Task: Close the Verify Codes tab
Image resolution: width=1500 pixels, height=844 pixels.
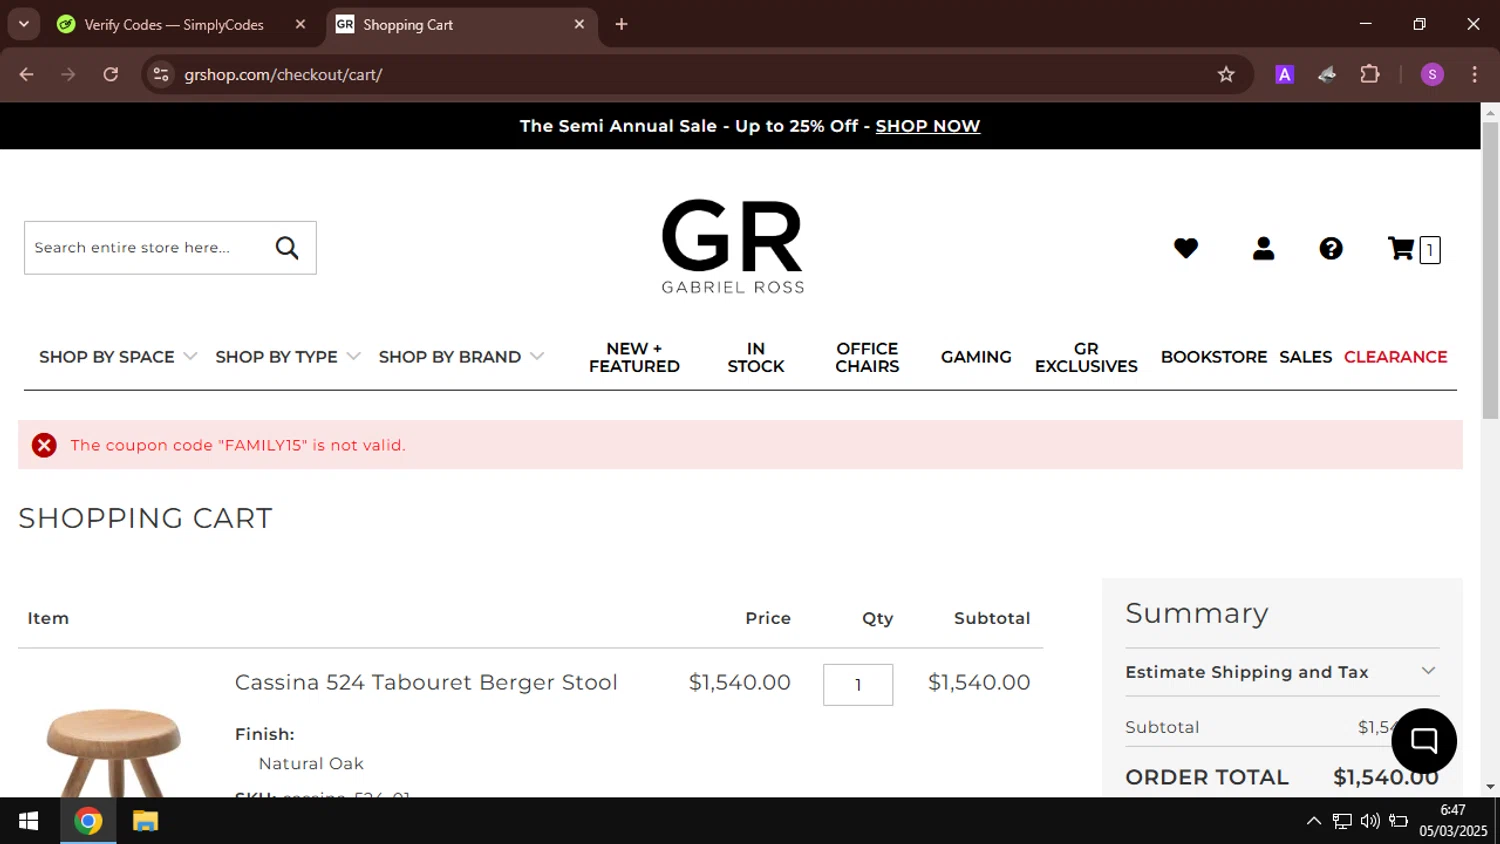Action: point(300,24)
